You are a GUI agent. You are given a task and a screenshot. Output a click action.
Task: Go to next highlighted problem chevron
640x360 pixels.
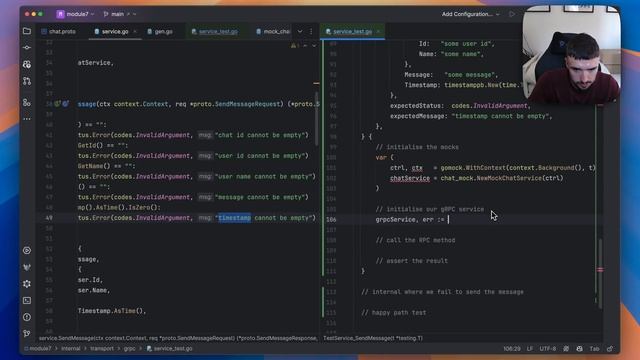[314, 46]
